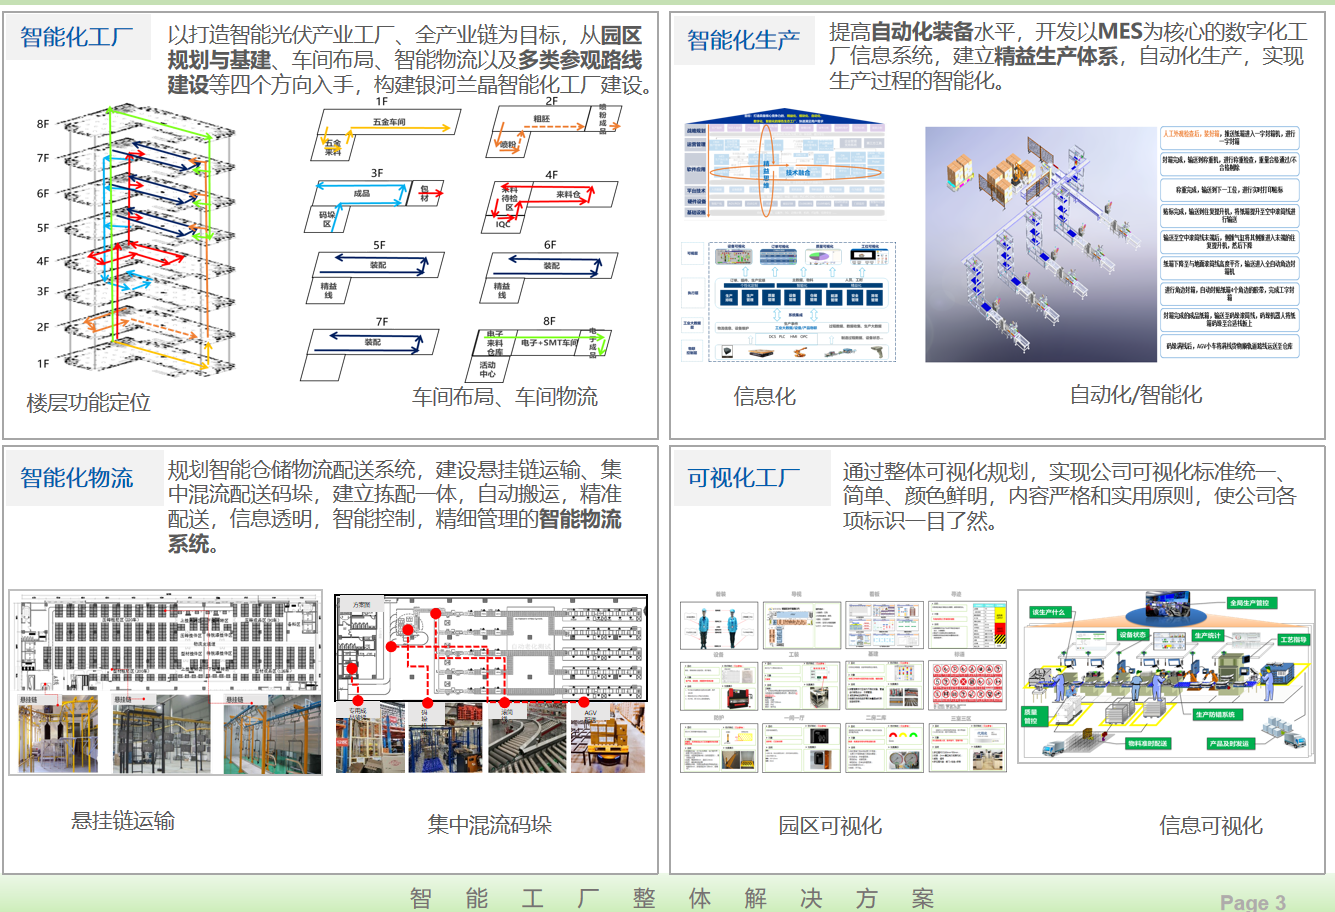Open the red prohibition signs grid on 标识 card
The image size is (1335, 912).
(x=970, y=683)
